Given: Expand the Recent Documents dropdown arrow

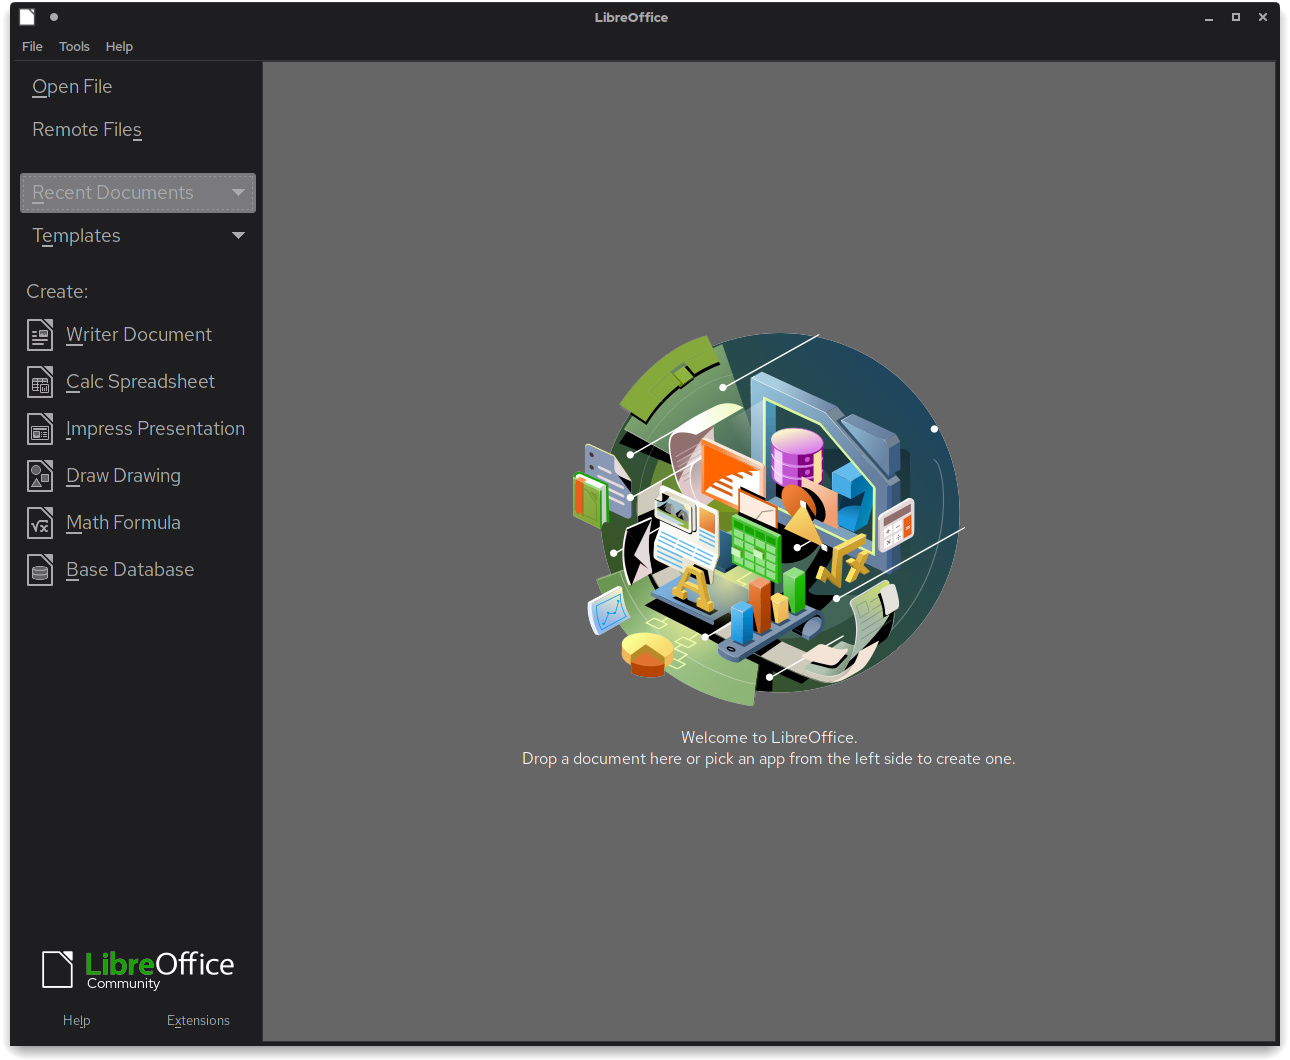Looking at the screenshot, I should point(238,193).
